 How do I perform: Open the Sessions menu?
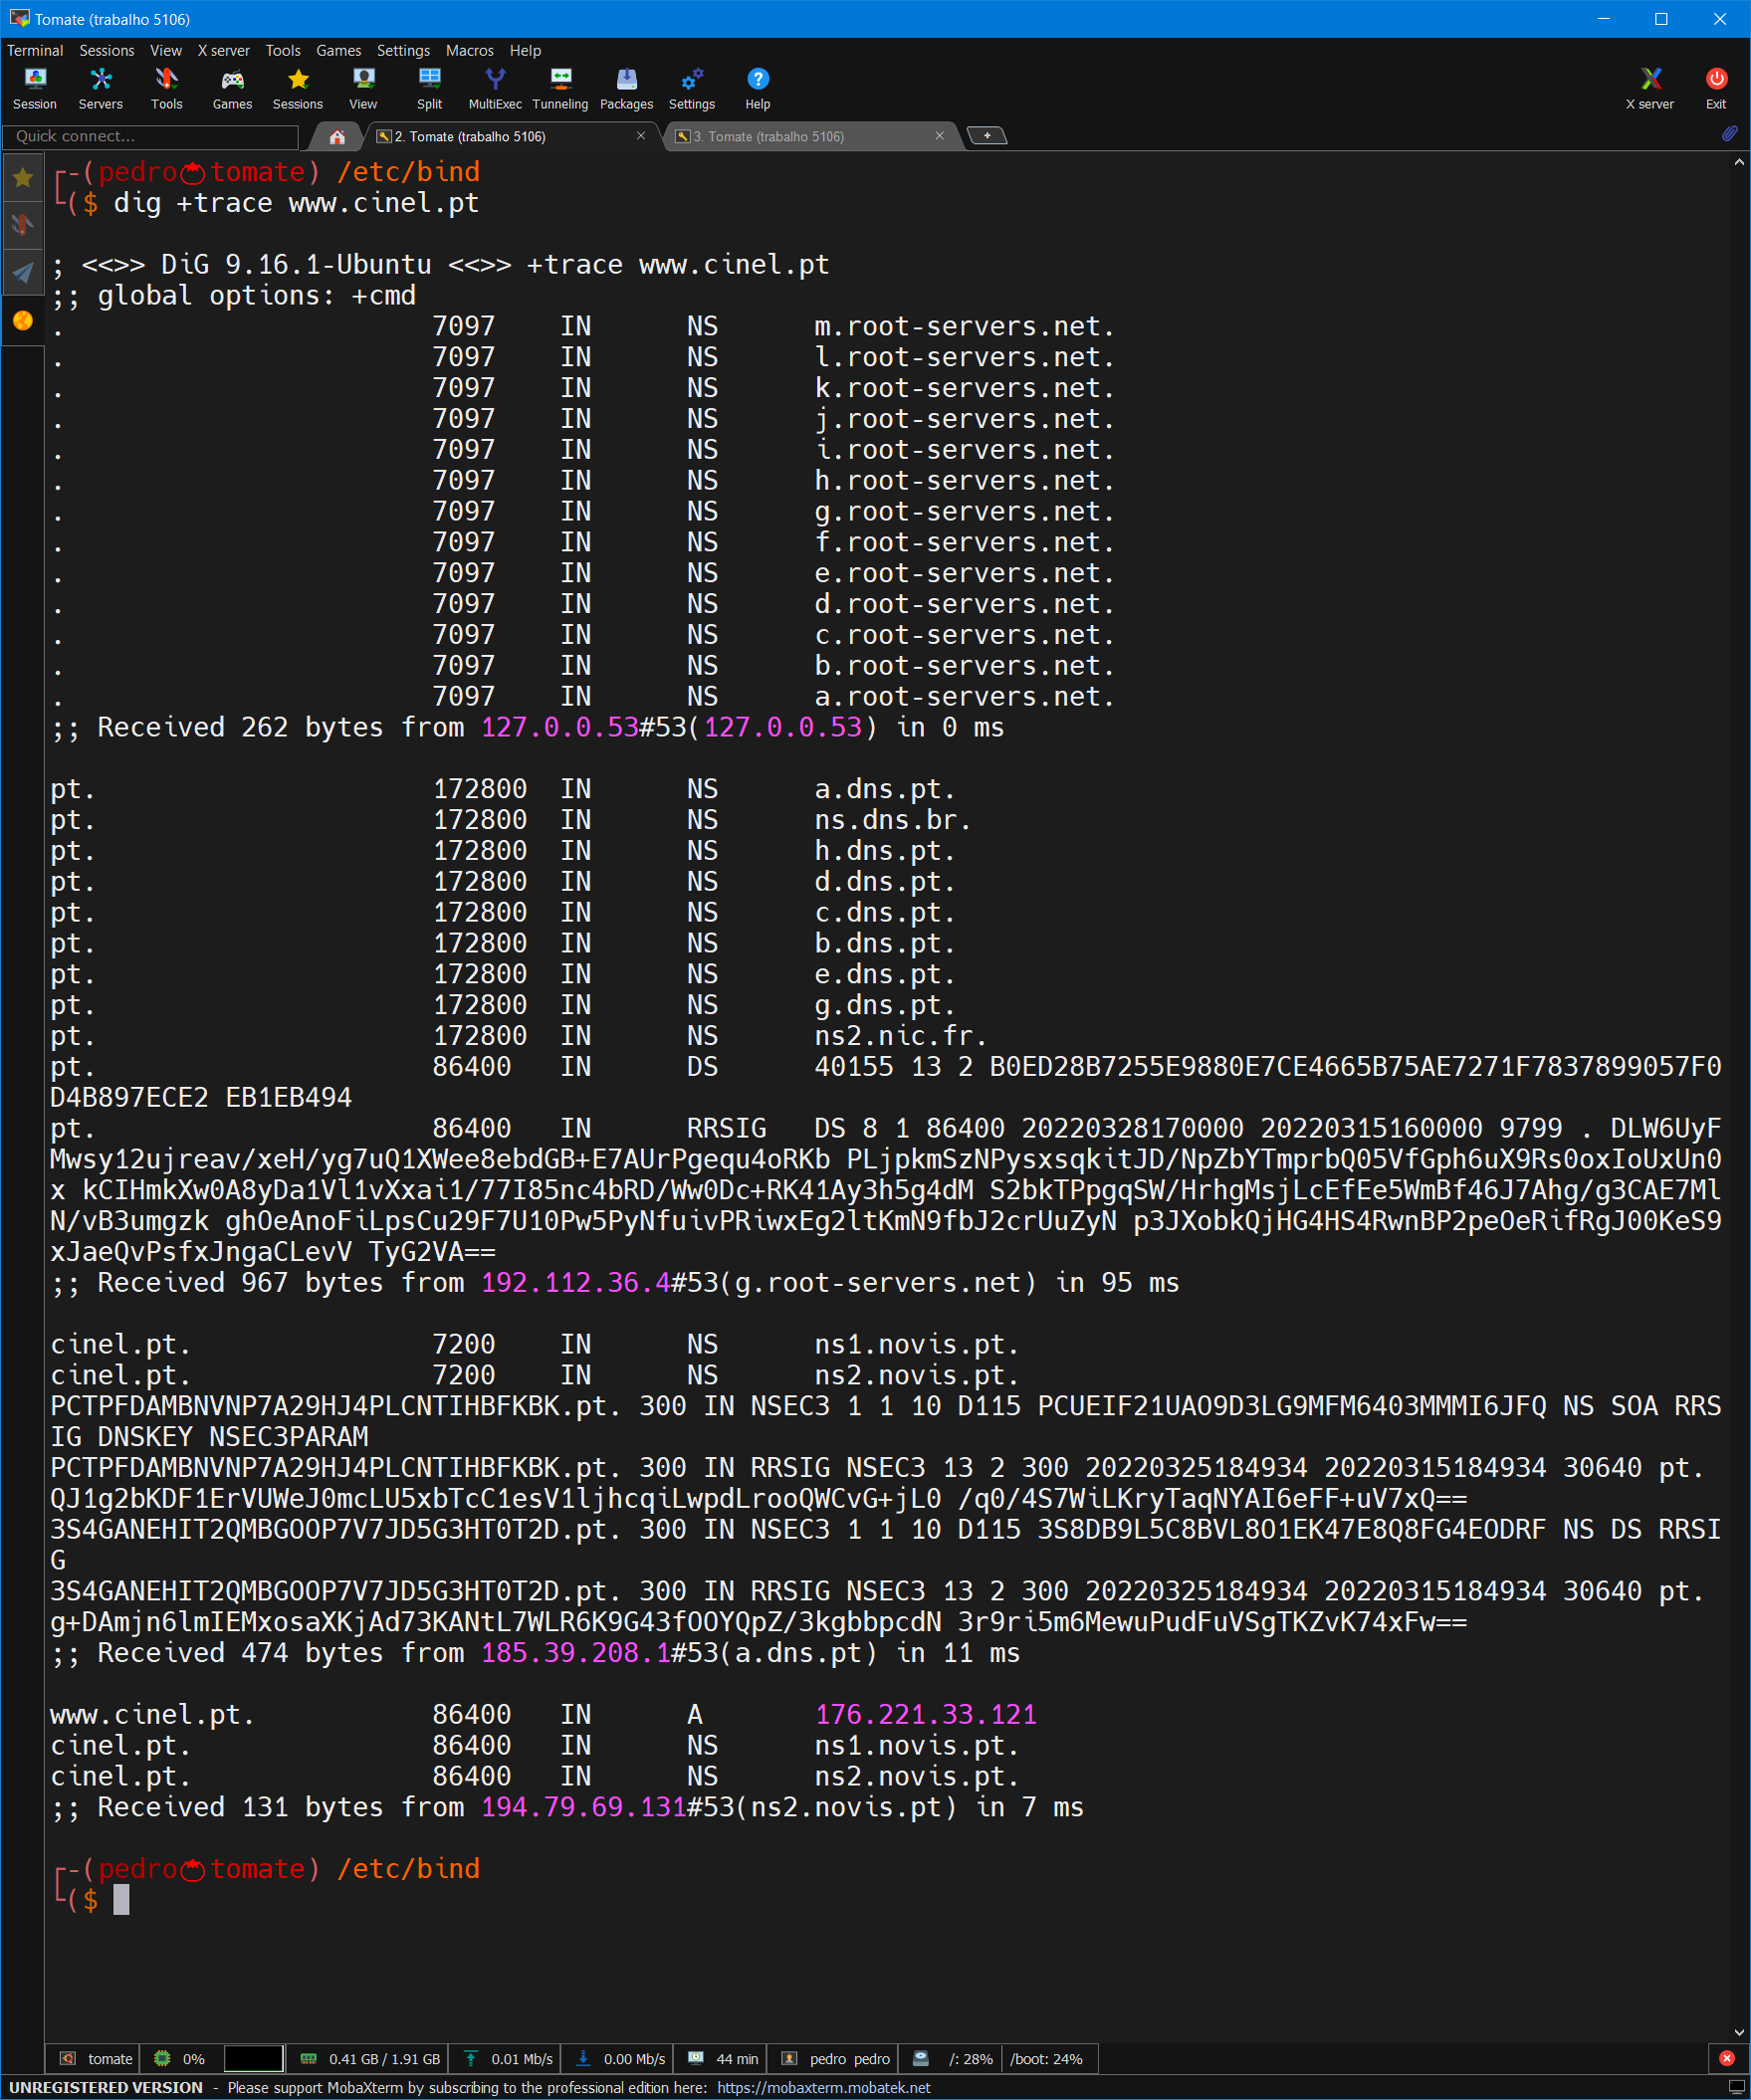pos(106,50)
